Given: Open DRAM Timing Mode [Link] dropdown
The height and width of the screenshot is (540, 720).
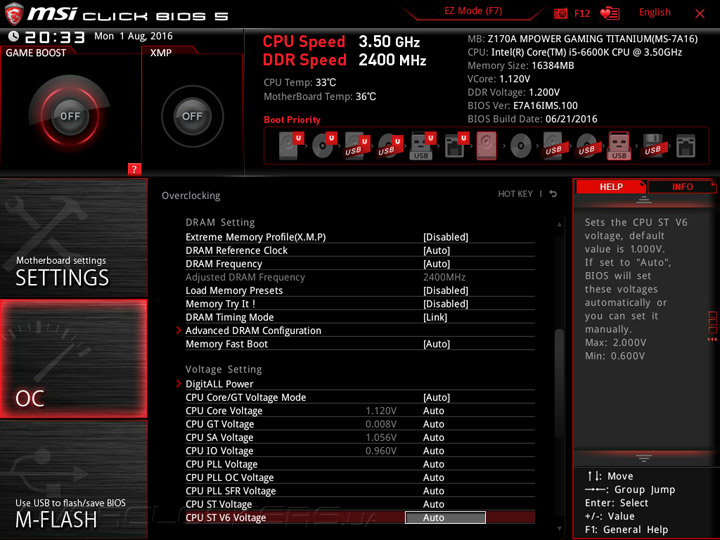Looking at the screenshot, I should coord(435,317).
